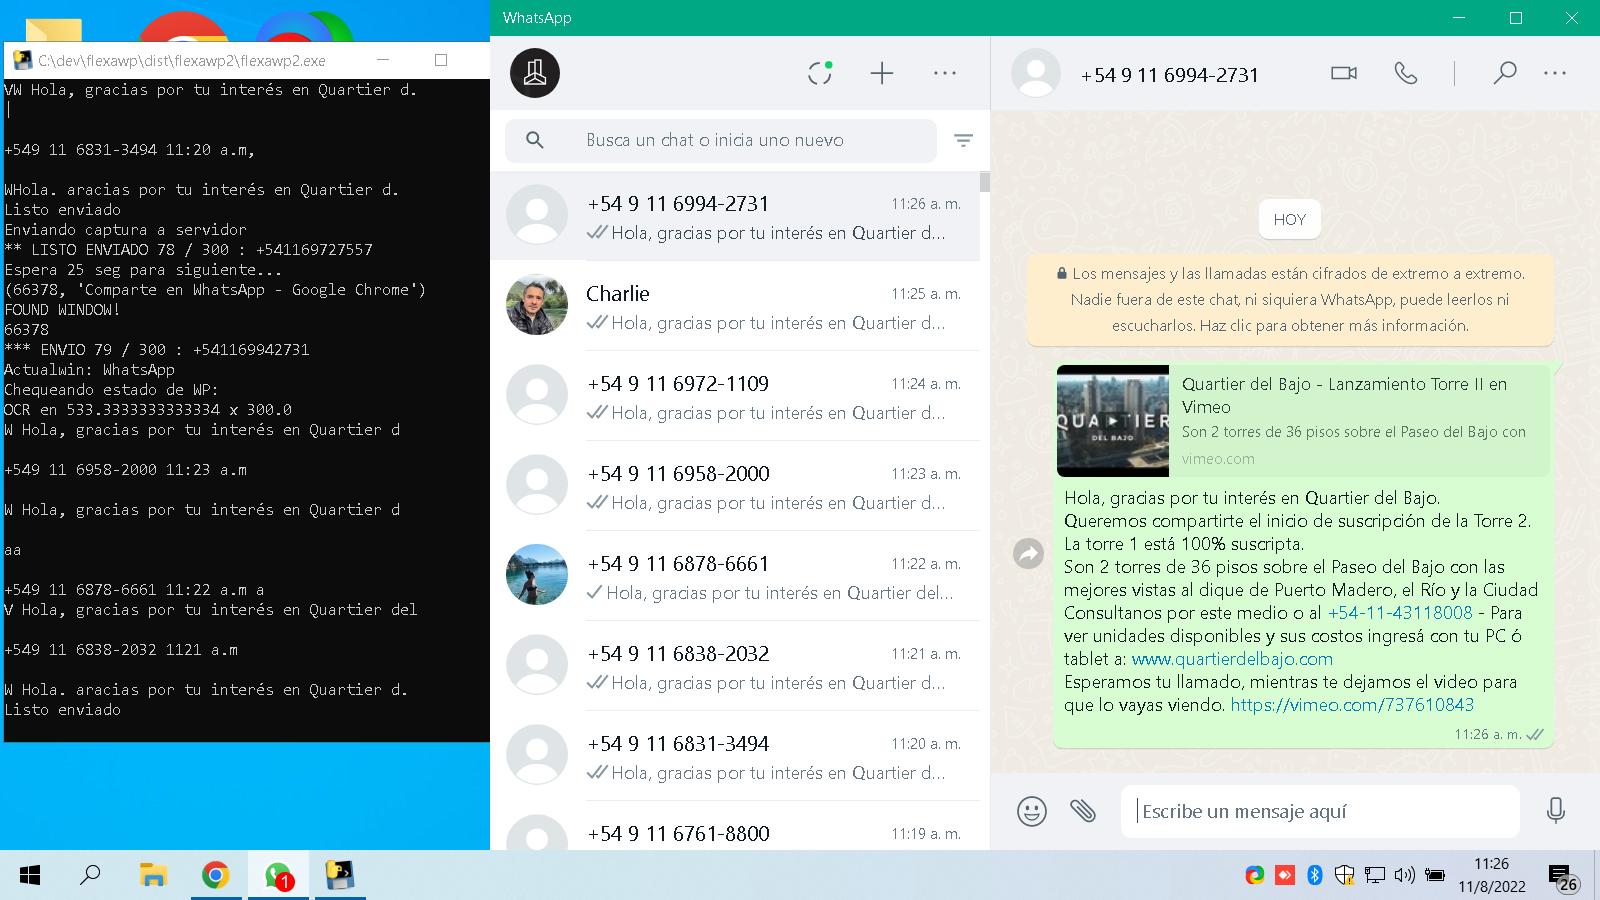Click the 11:26 a. m. message timestamp in bubble
This screenshot has height=900, width=1600.
tap(1488, 734)
